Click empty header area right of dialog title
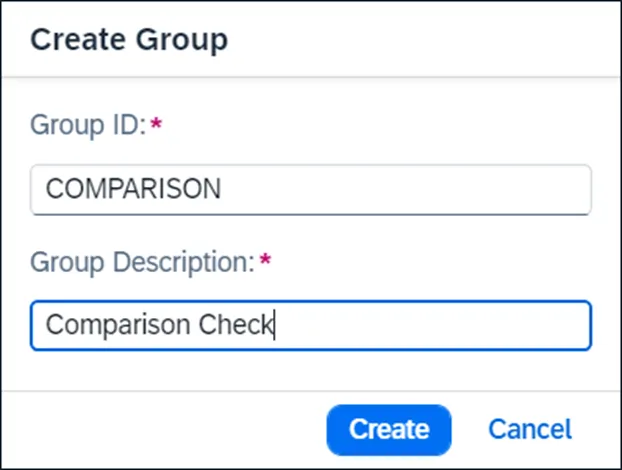Viewport: 622px width, 470px height. click(430, 40)
